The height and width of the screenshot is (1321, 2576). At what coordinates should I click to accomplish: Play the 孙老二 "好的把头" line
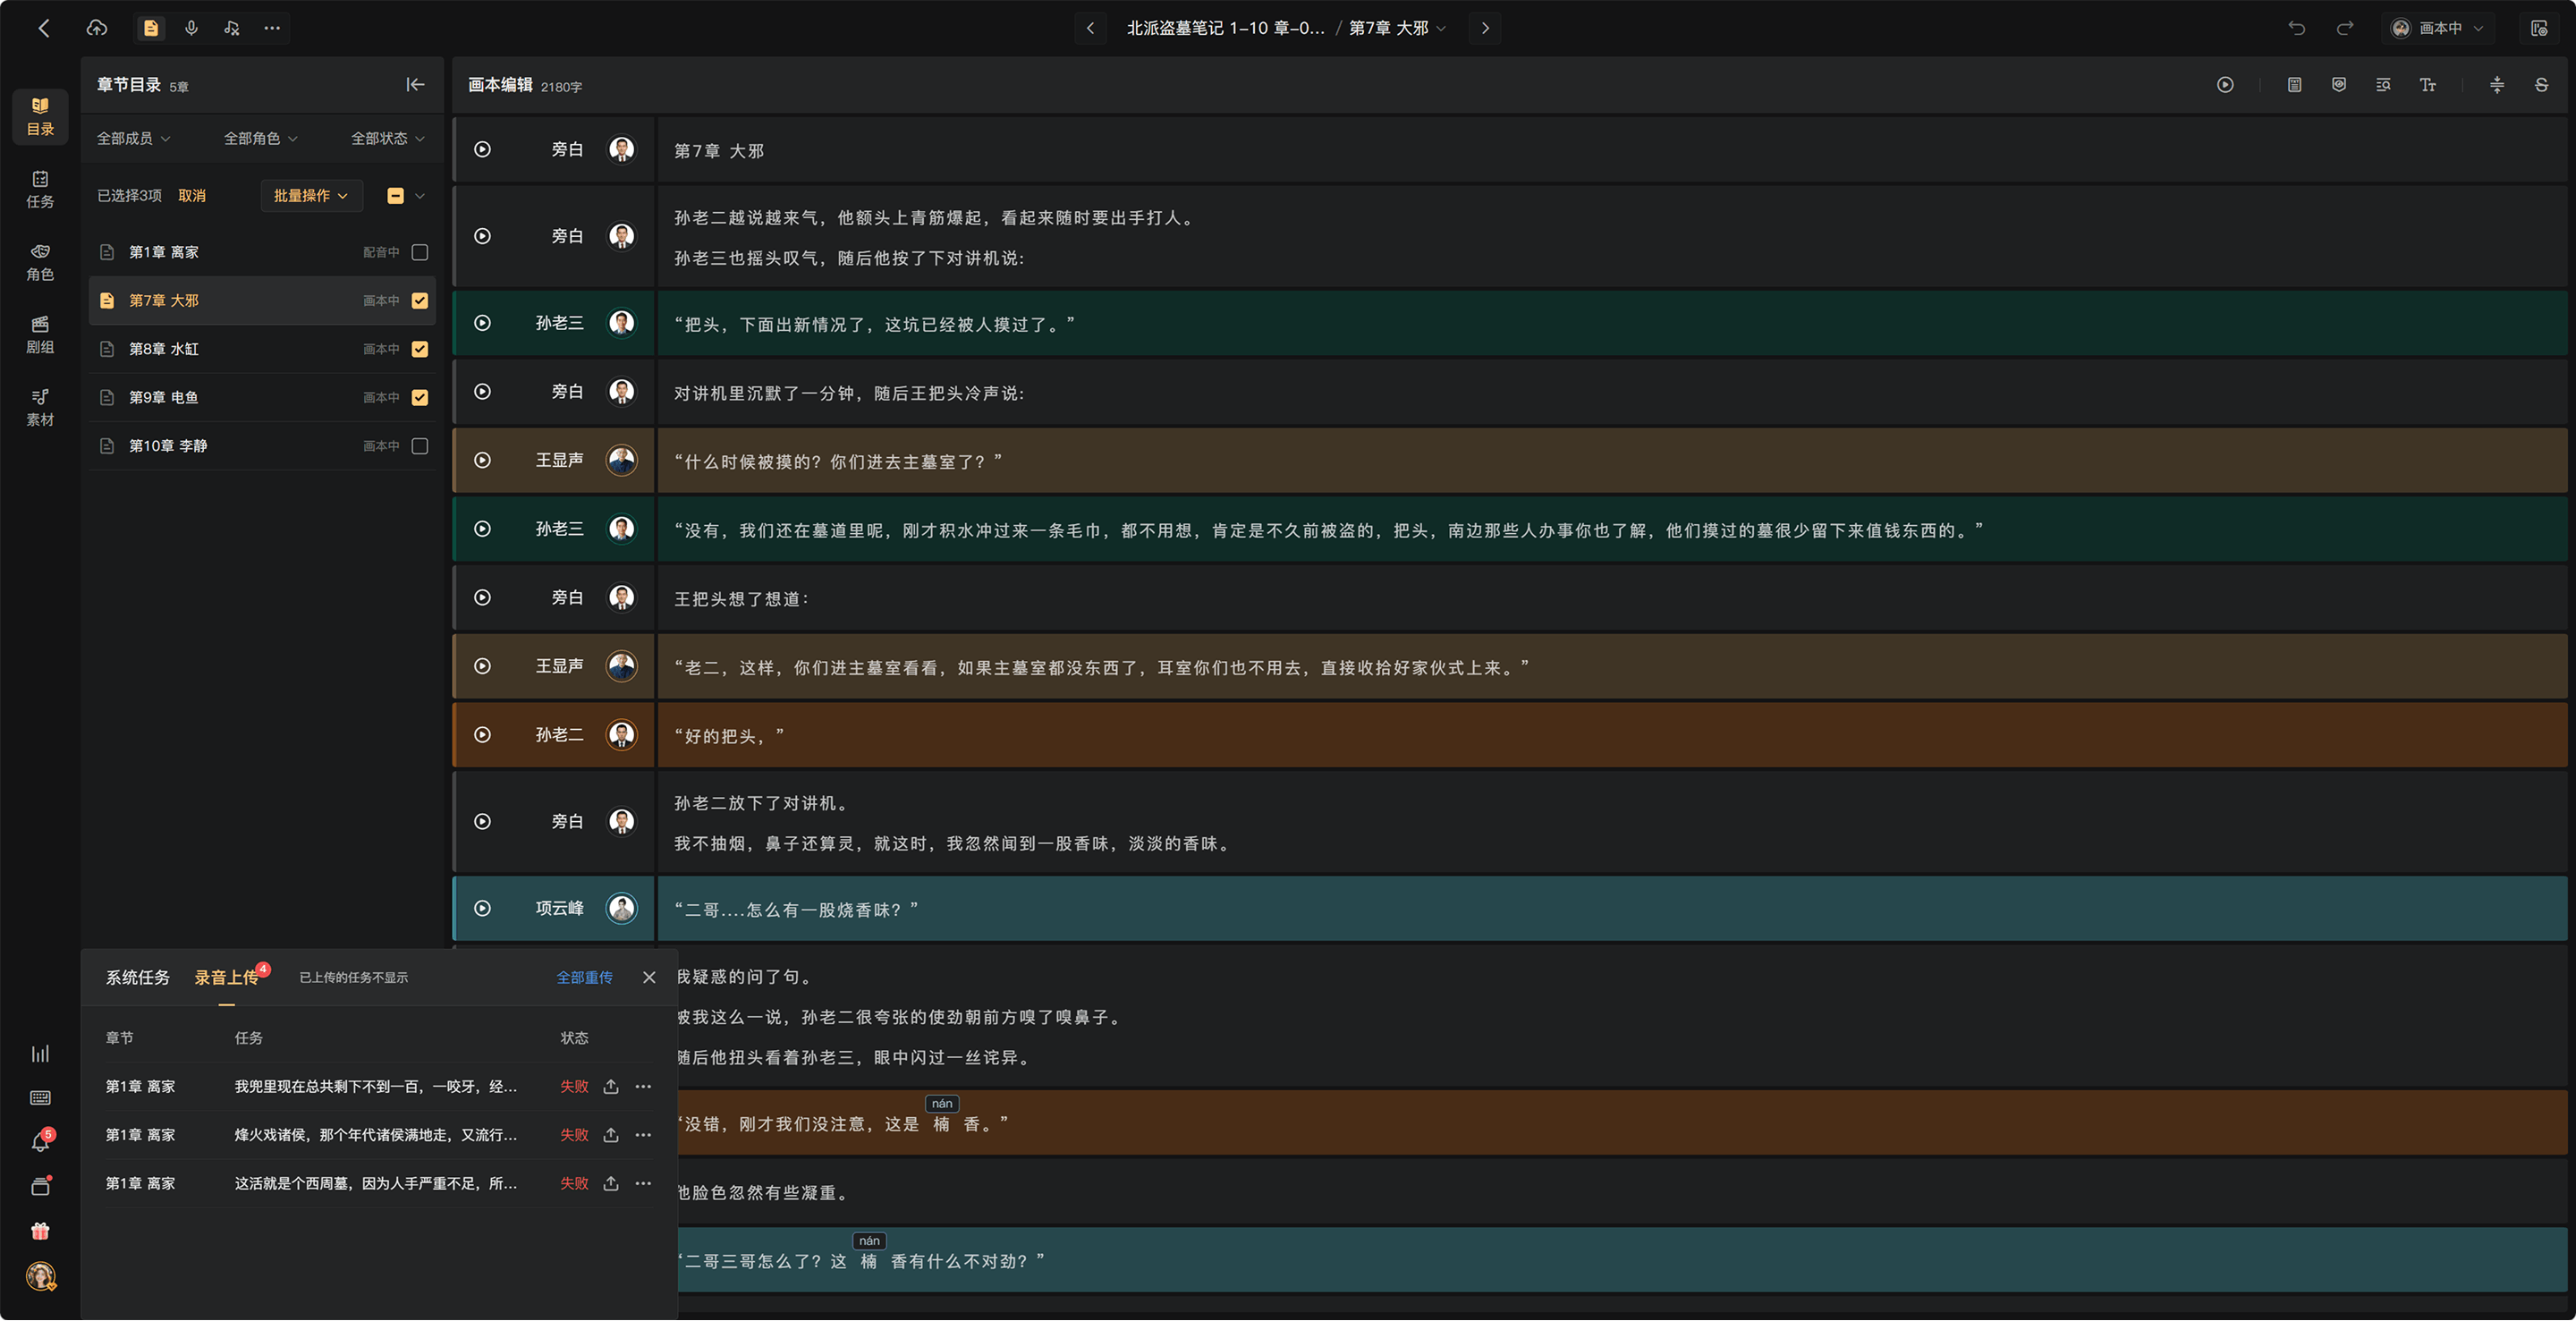[x=482, y=735]
